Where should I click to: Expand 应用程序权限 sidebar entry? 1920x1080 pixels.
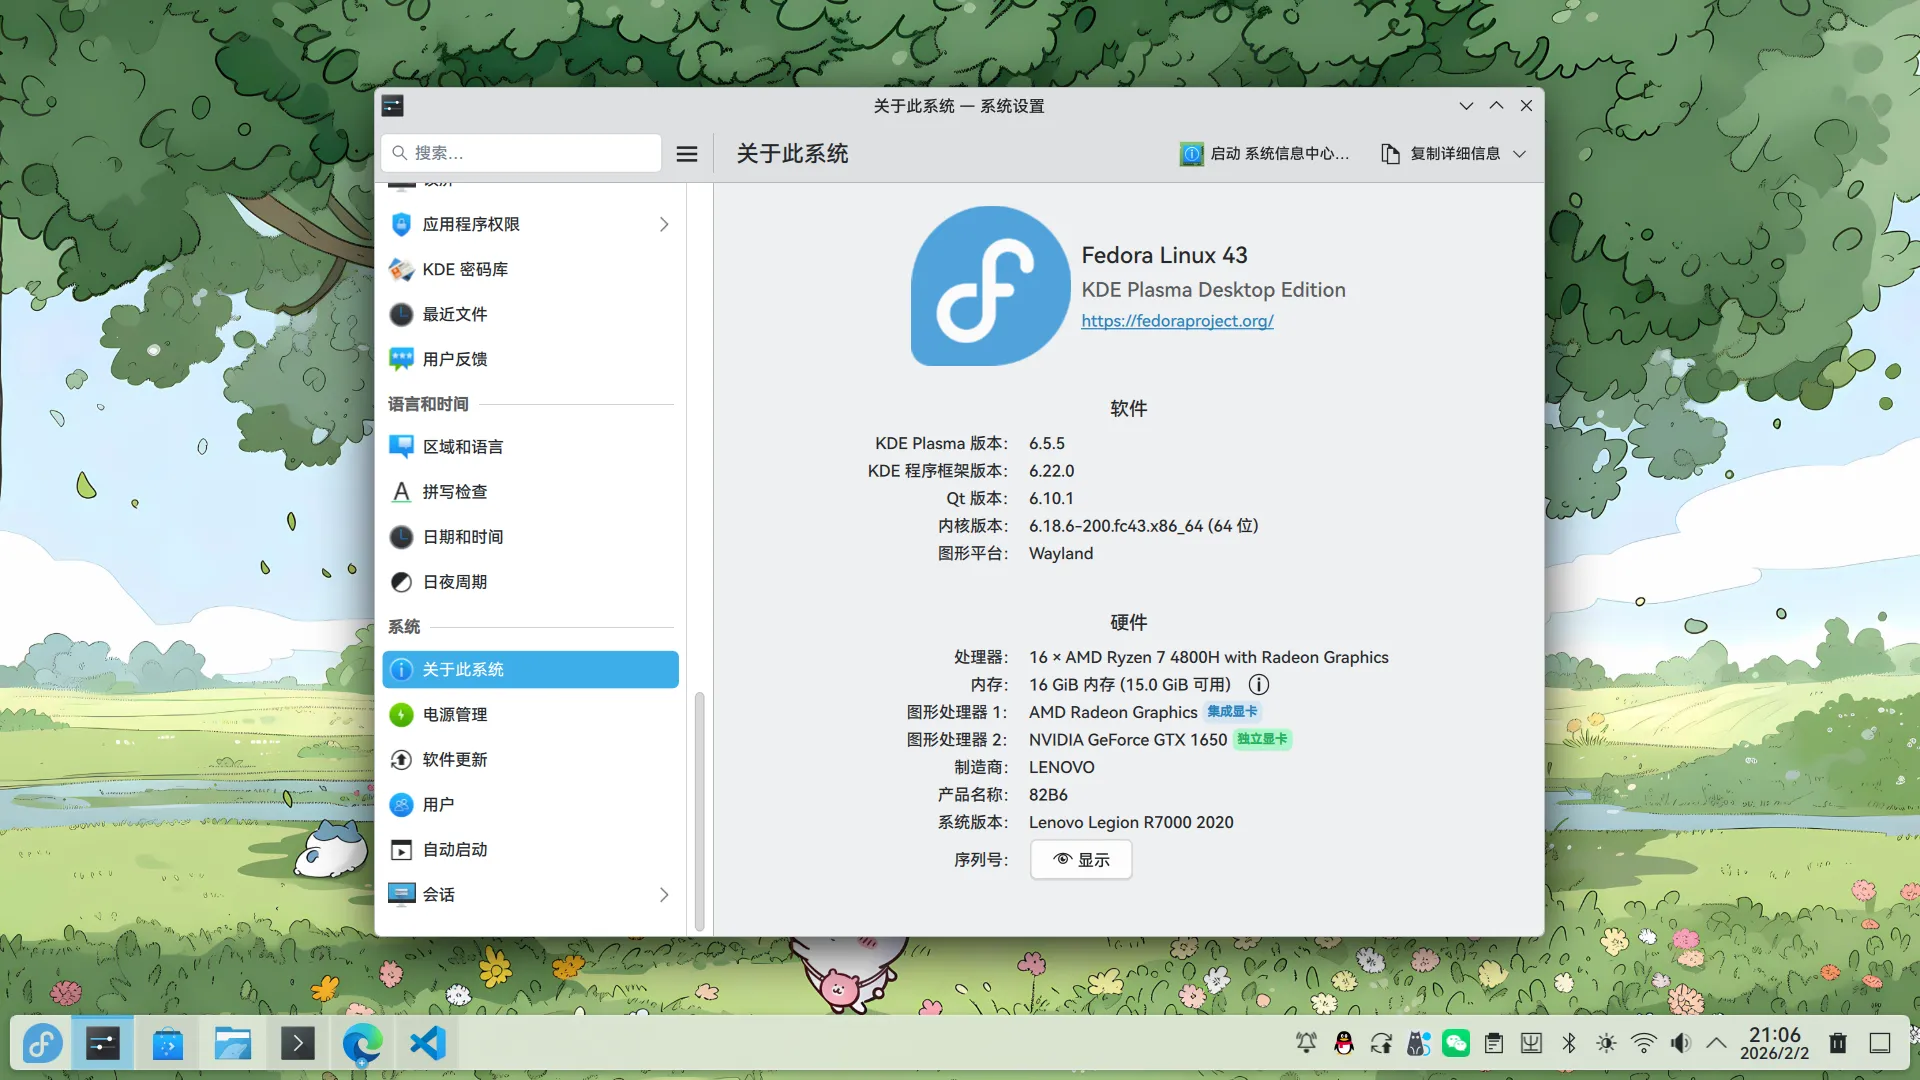[663, 224]
